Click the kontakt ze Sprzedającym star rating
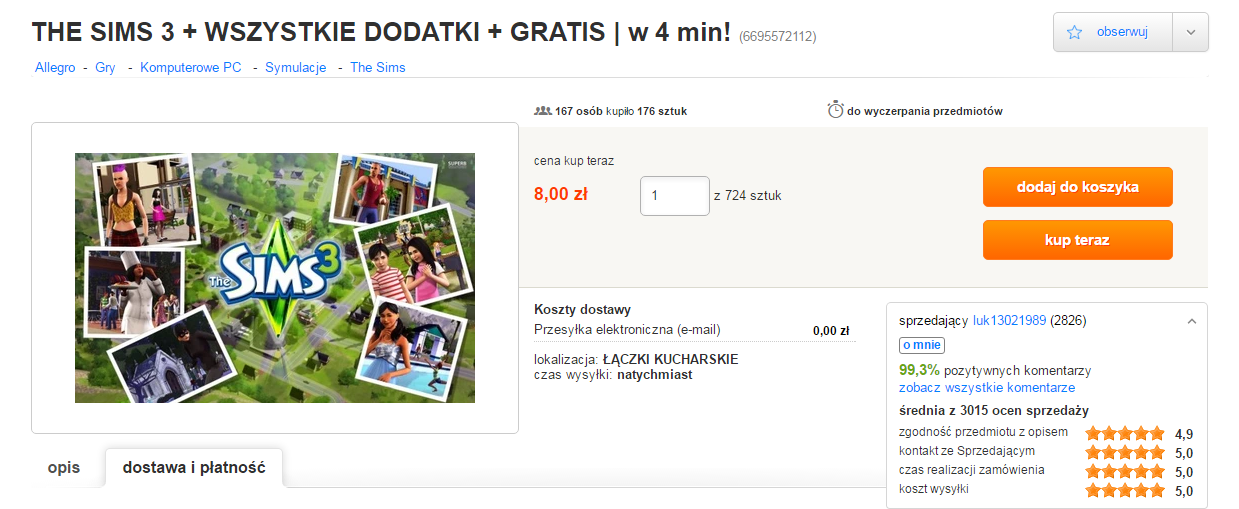The width and height of the screenshot is (1239, 509). tap(1125, 452)
